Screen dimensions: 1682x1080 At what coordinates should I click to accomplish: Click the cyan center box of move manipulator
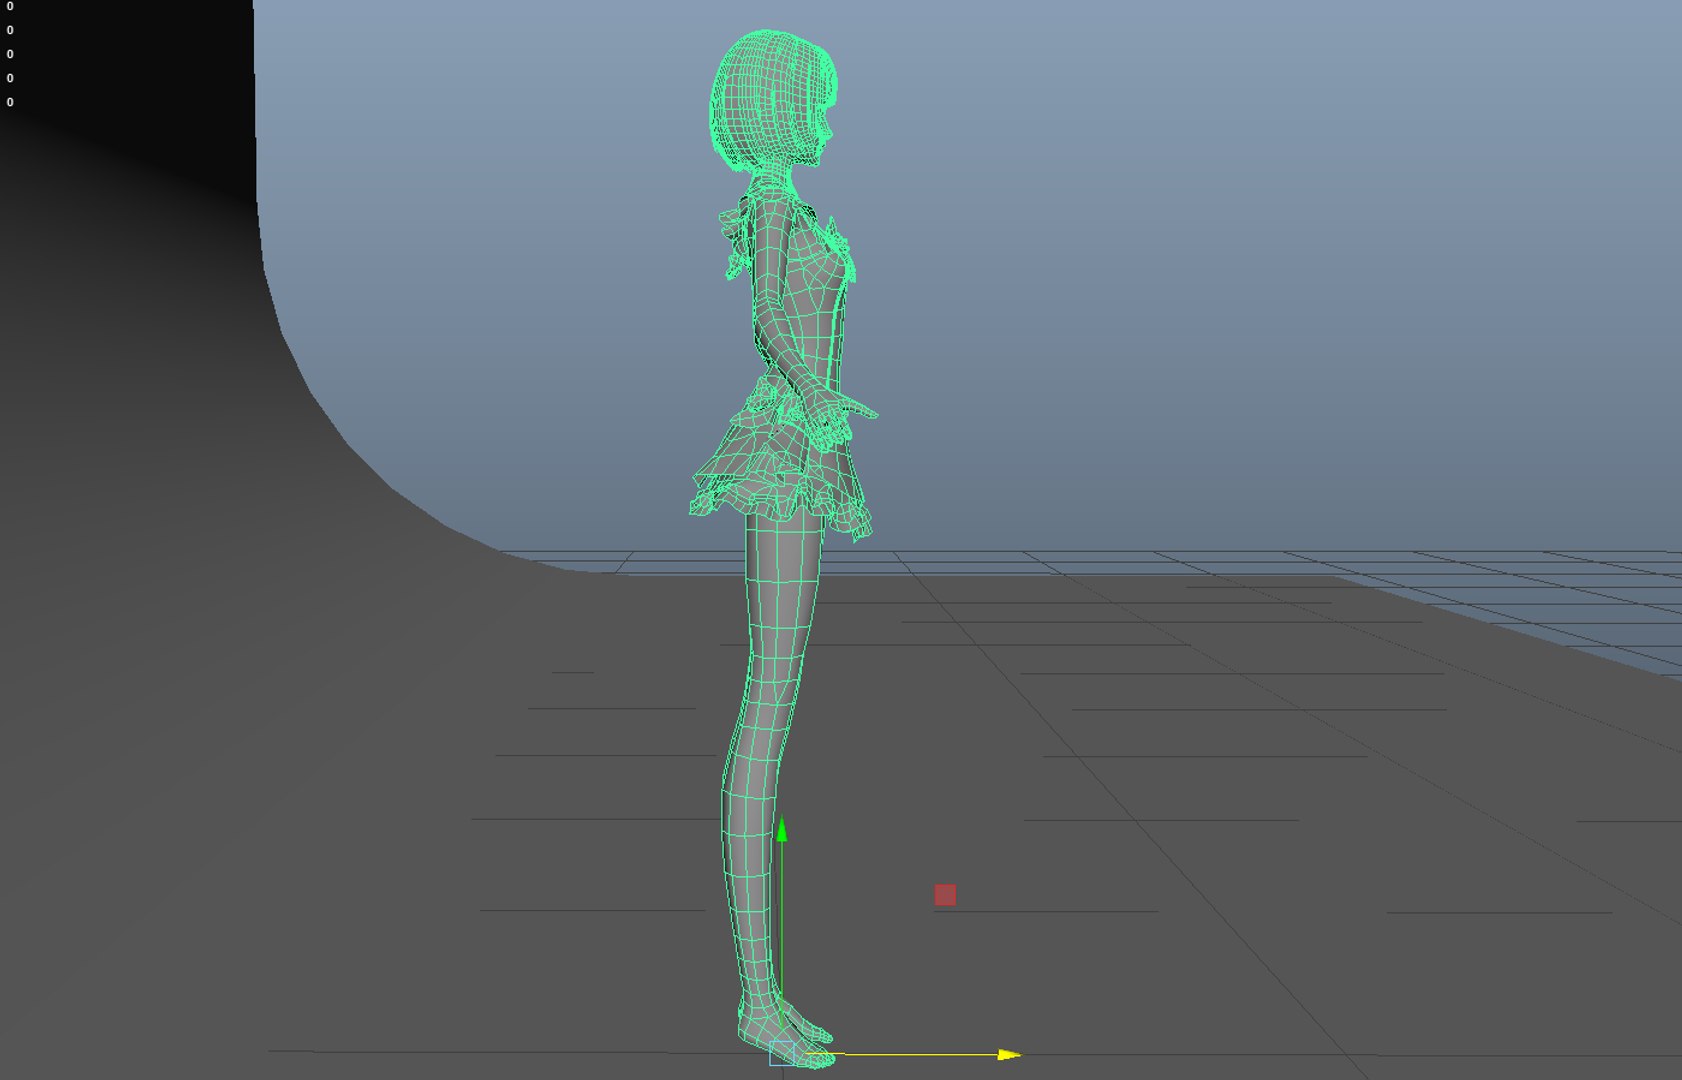pos(782,1053)
